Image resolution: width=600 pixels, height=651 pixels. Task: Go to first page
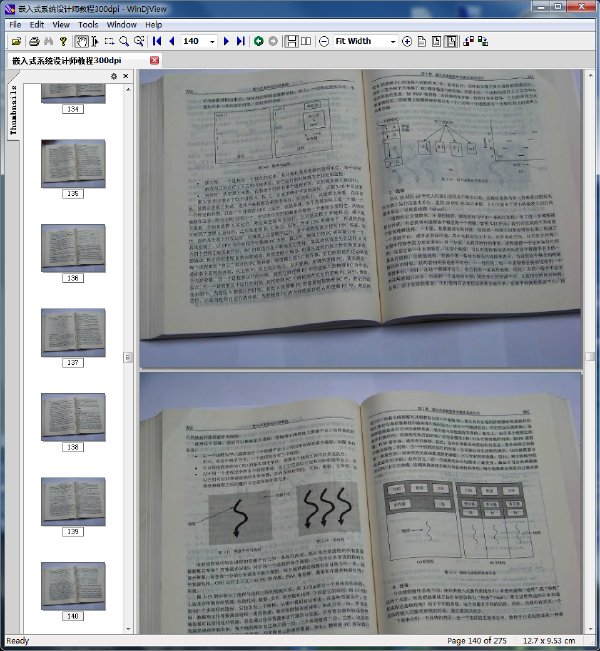(x=157, y=41)
